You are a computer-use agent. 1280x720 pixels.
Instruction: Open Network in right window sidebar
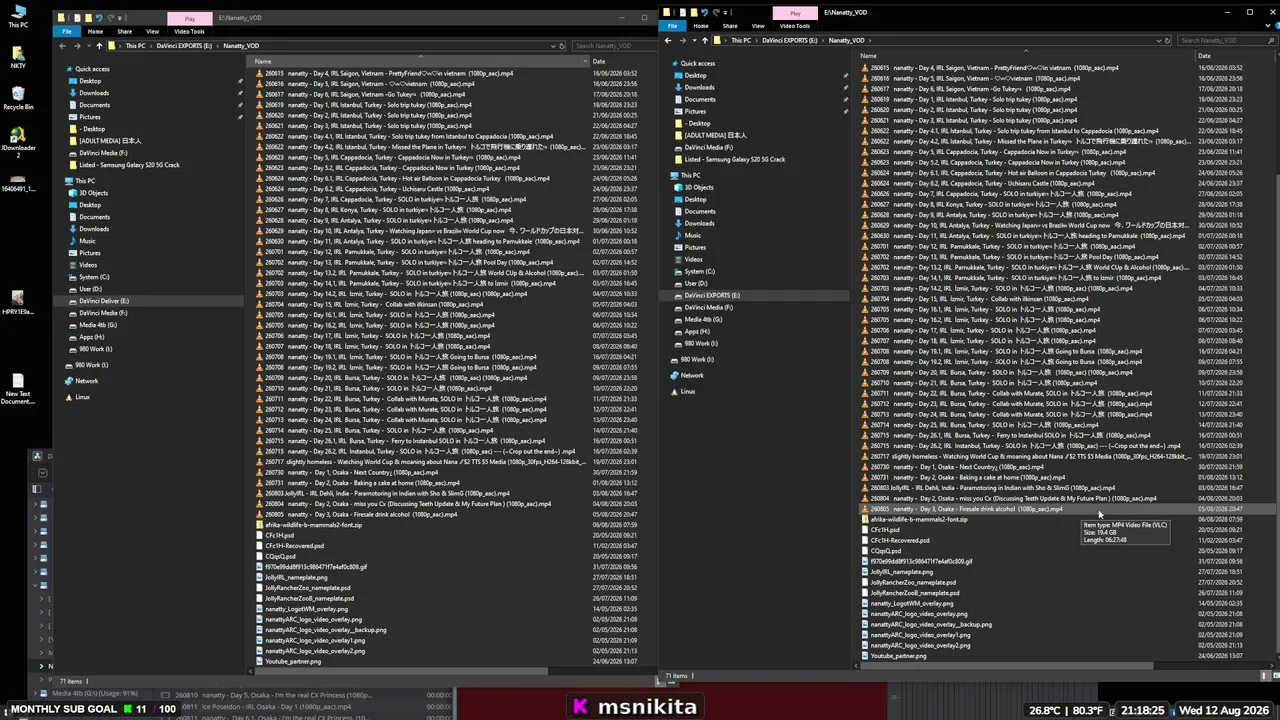tap(692, 375)
